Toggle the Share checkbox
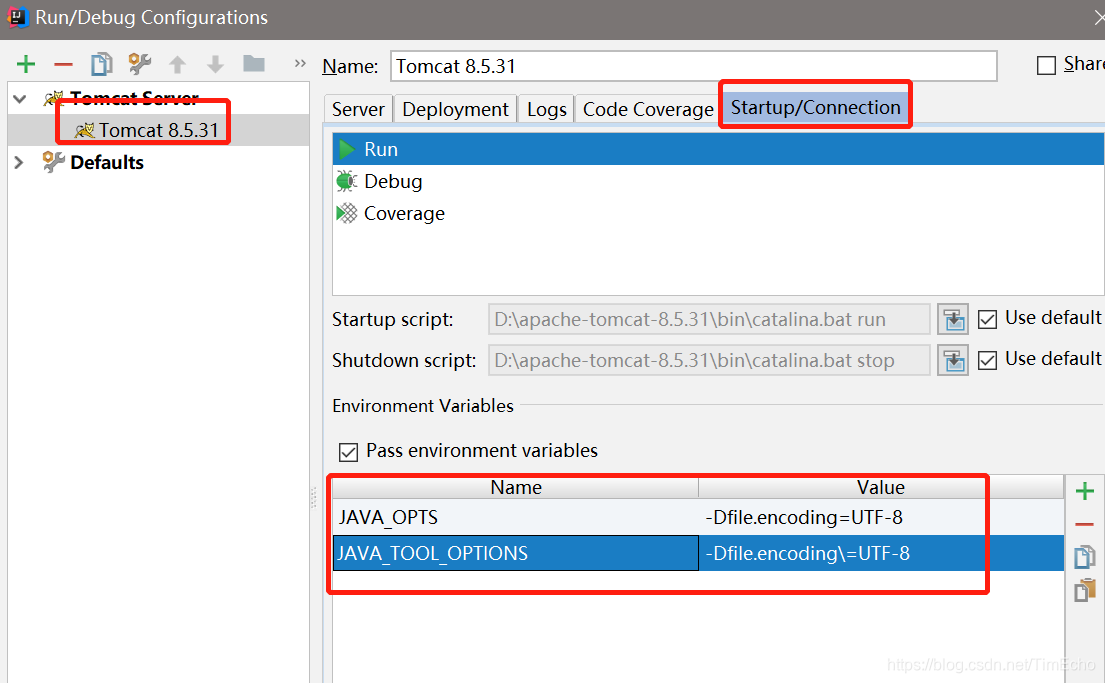 coord(1047,66)
